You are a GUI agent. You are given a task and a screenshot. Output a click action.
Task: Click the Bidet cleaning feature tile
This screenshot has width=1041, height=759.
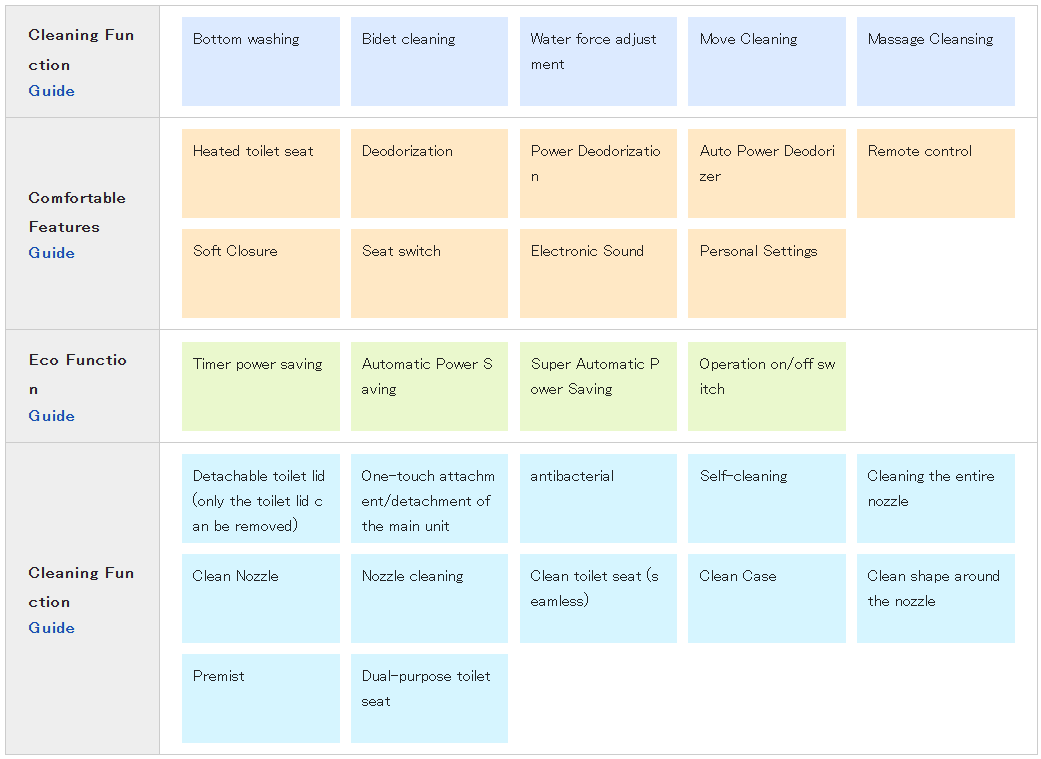tap(429, 61)
